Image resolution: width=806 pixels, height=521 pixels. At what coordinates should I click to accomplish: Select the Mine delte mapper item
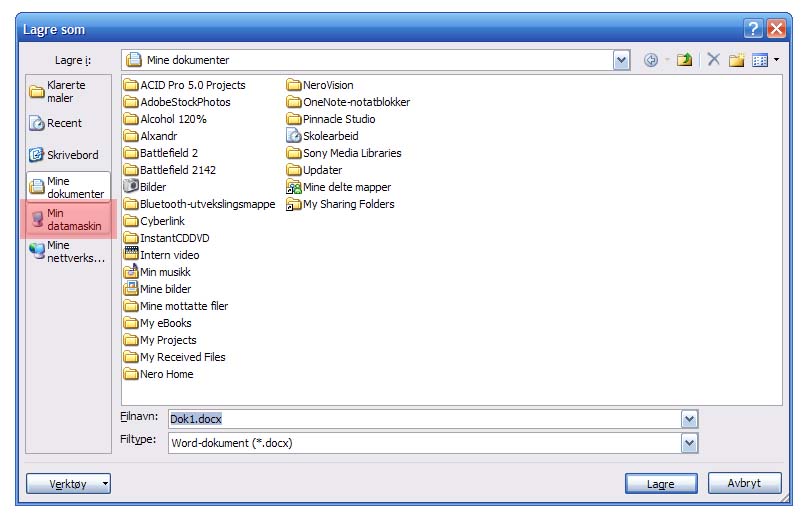coord(339,187)
